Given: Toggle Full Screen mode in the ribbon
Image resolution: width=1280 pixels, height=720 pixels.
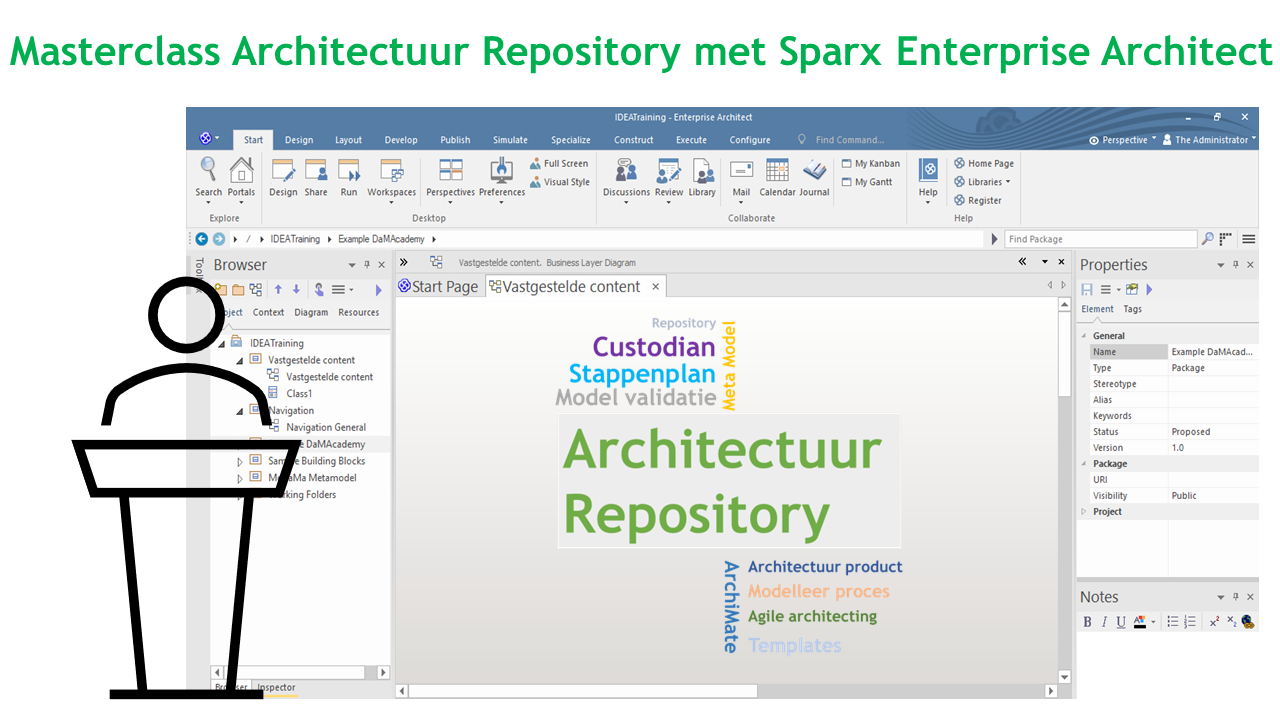Looking at the screenshot, I should 559,164.
